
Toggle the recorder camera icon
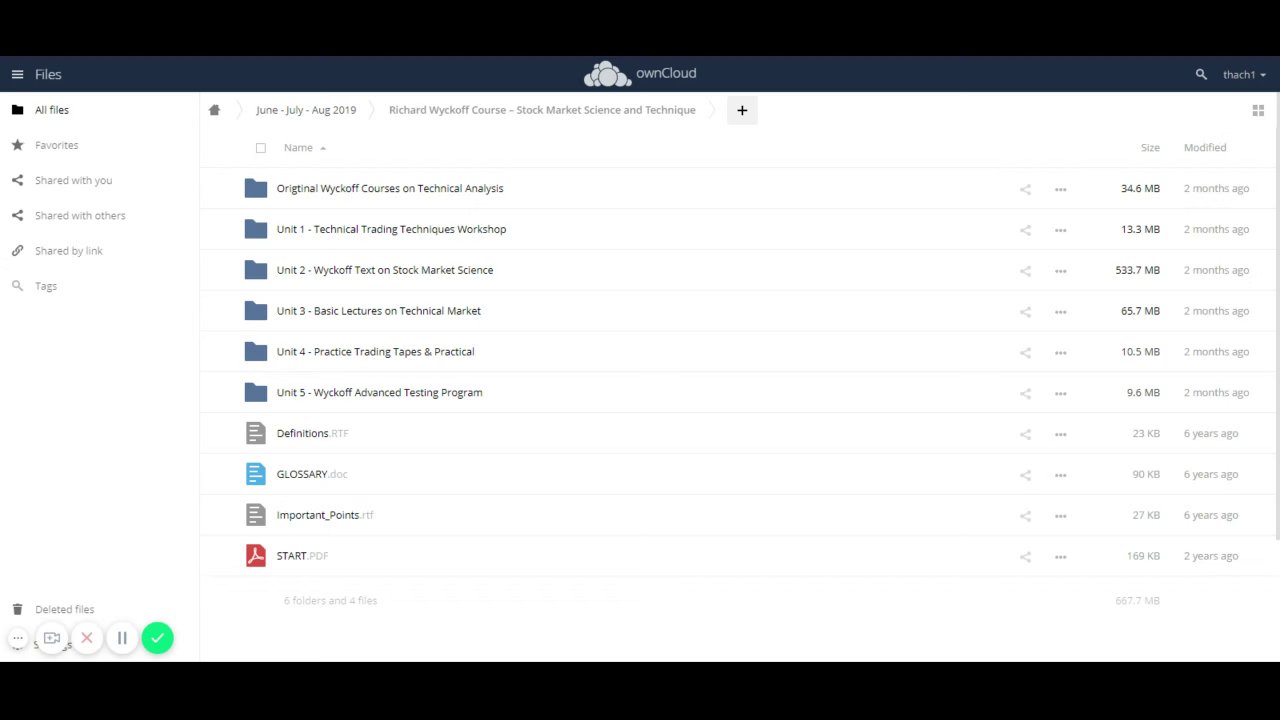[x=52, y=638]
